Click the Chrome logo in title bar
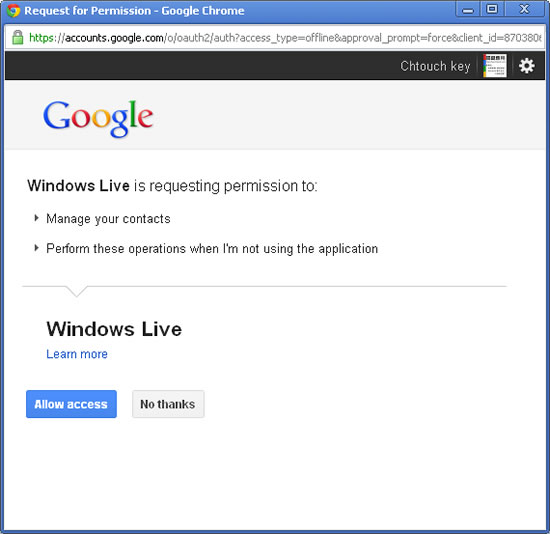The image size is (550, 534). coord(13,11)
